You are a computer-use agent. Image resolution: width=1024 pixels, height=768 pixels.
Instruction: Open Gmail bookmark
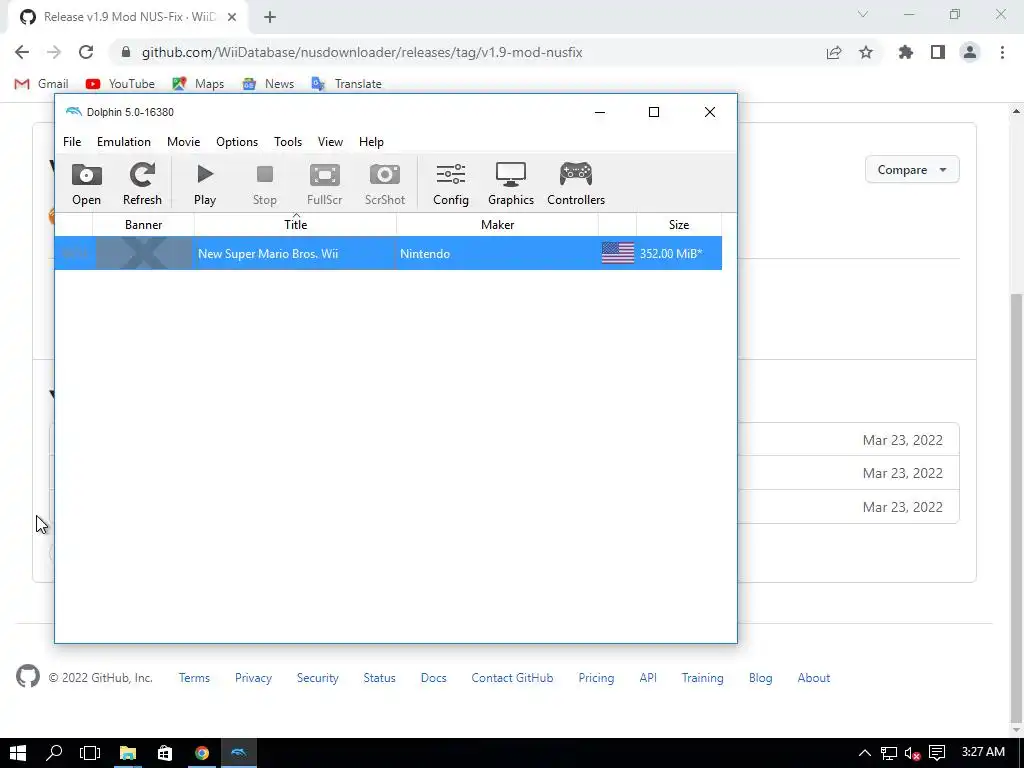pos(42,84)
